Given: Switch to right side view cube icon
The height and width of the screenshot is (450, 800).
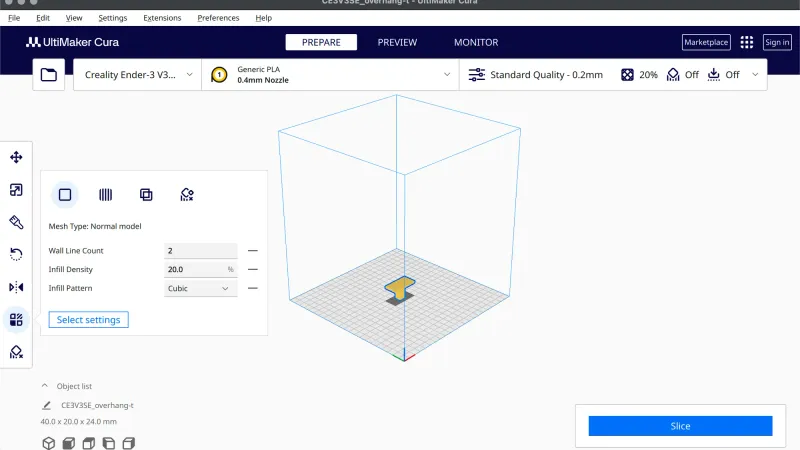Looking at the screenshot, I should tap(129, 443).
